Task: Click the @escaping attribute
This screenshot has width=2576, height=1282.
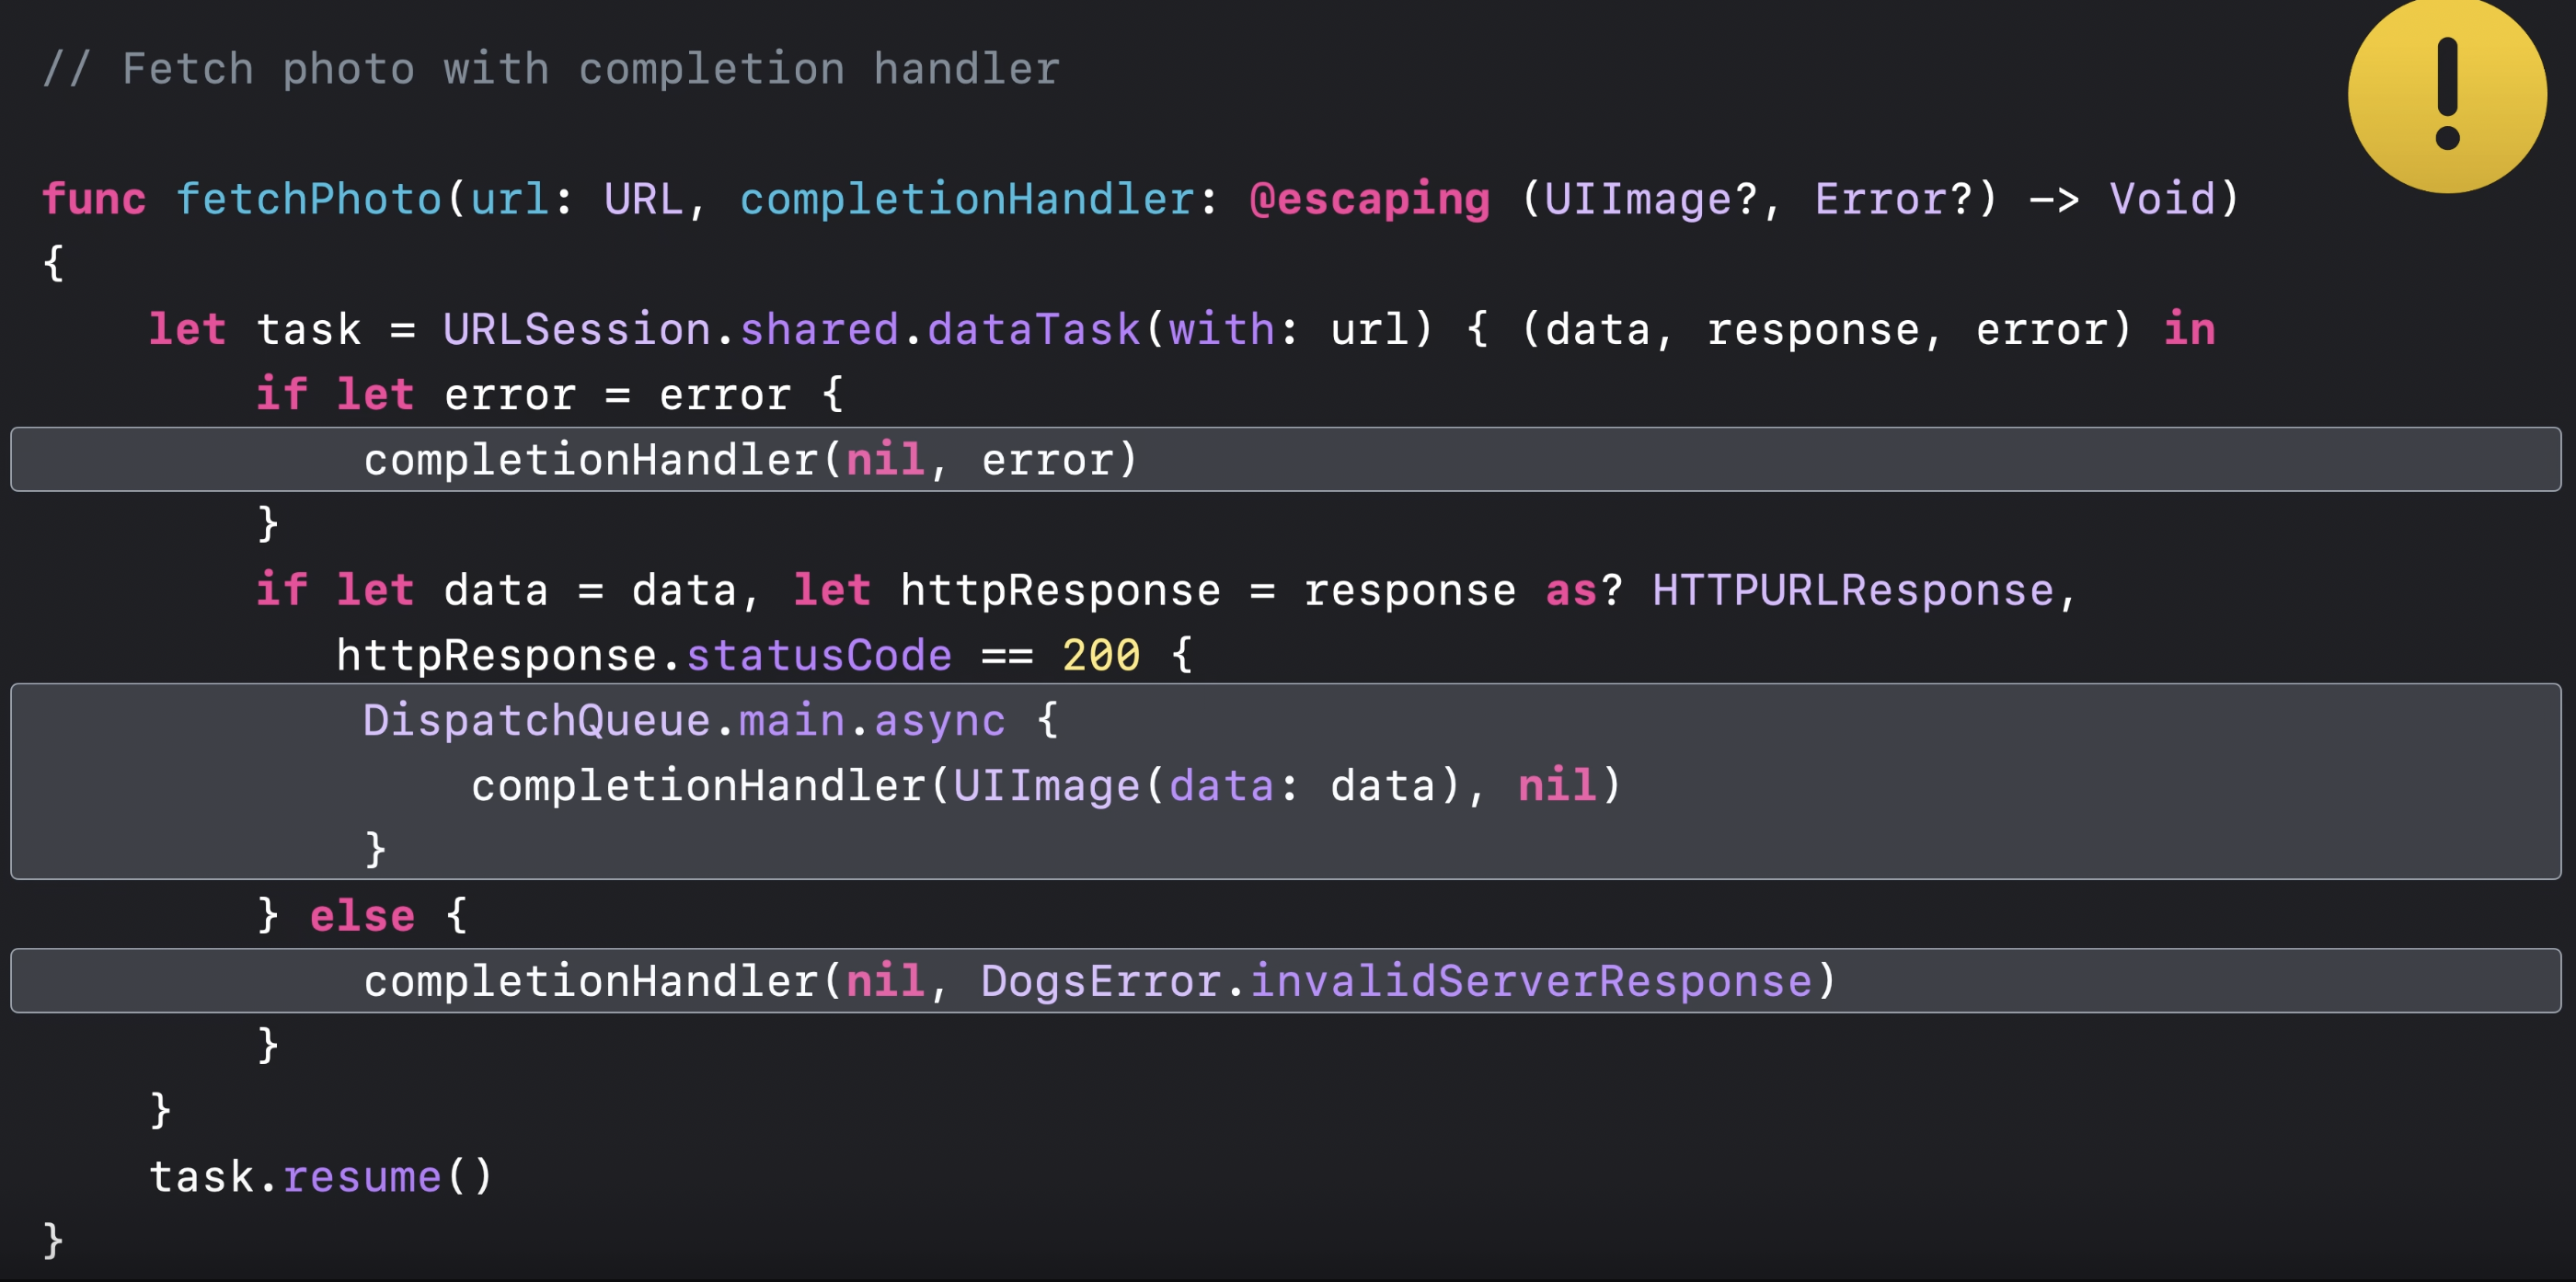Action: 1369,199
